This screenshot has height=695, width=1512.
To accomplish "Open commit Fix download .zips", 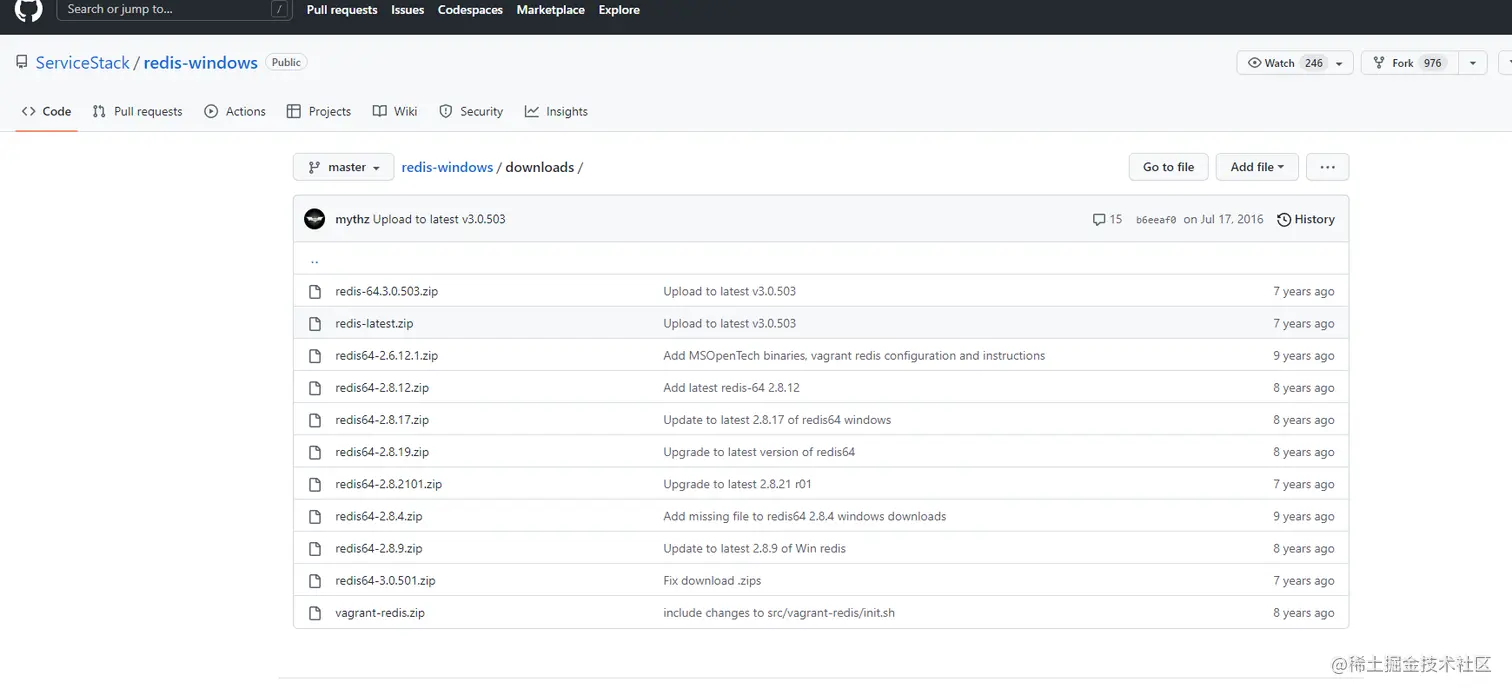I will pos(712,580).
